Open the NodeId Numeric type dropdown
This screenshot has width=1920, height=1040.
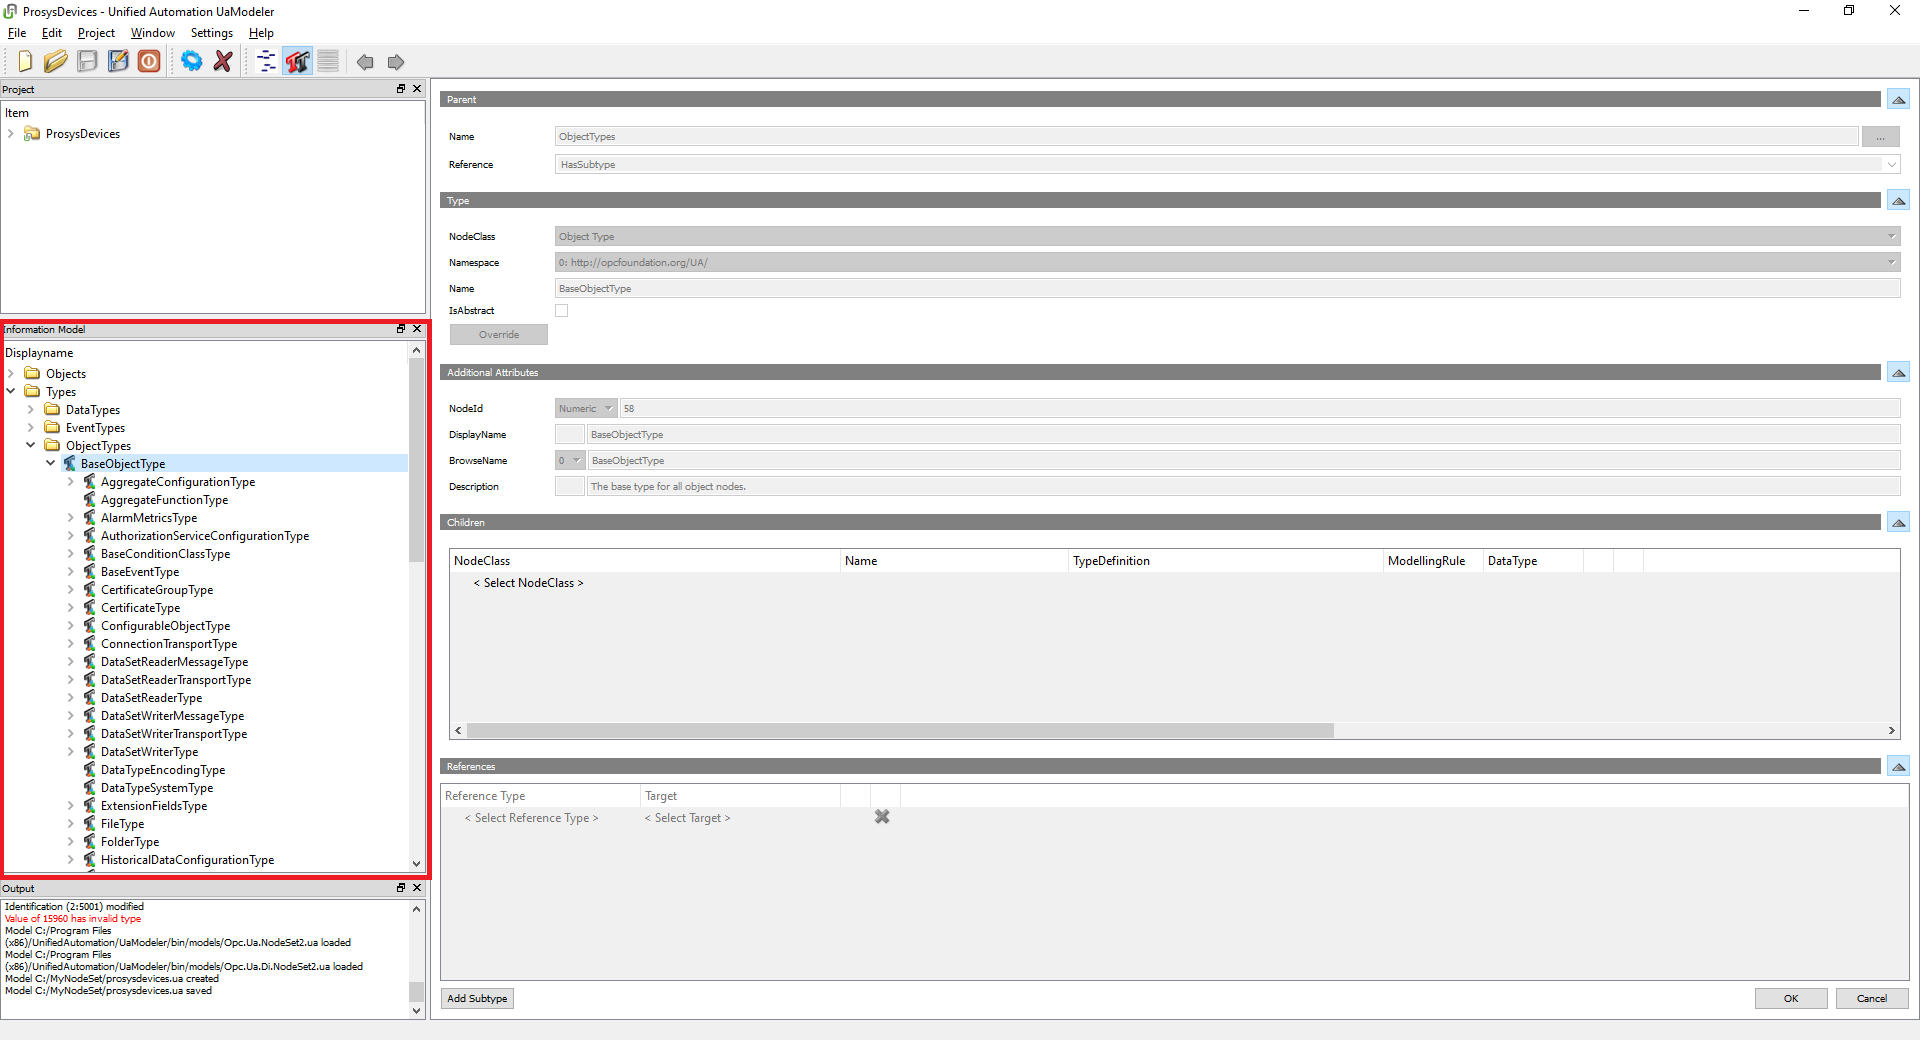point(586,409)
